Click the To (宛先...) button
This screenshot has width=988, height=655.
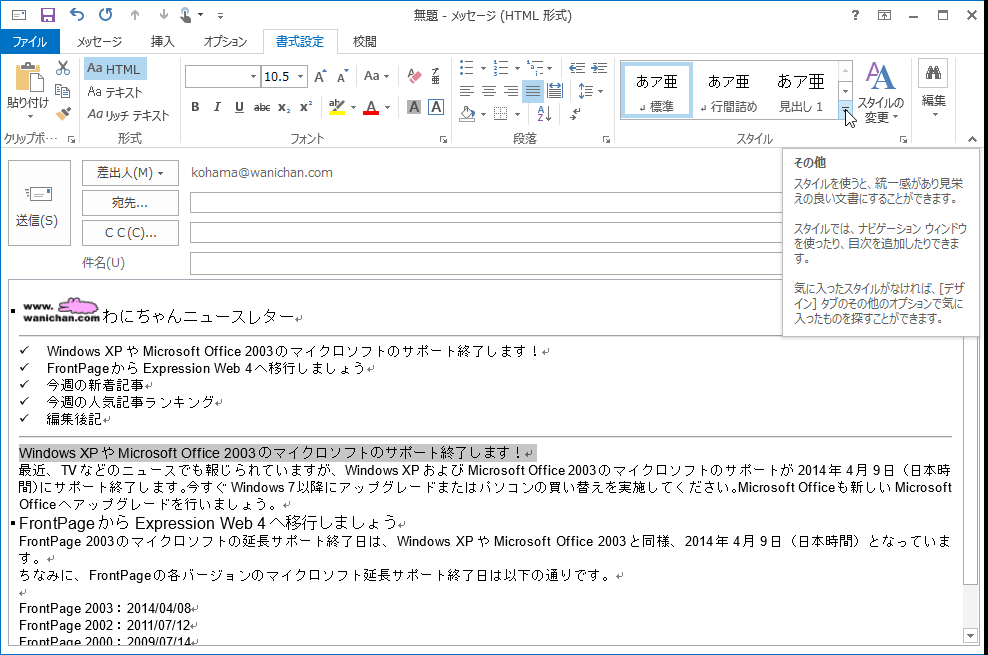pos(130,203)
